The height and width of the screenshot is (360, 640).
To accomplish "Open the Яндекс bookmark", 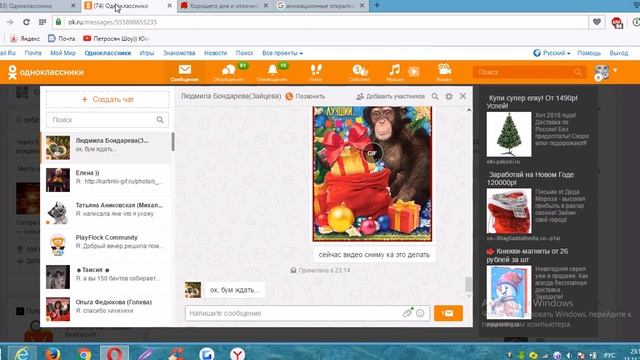I will 25,39.
